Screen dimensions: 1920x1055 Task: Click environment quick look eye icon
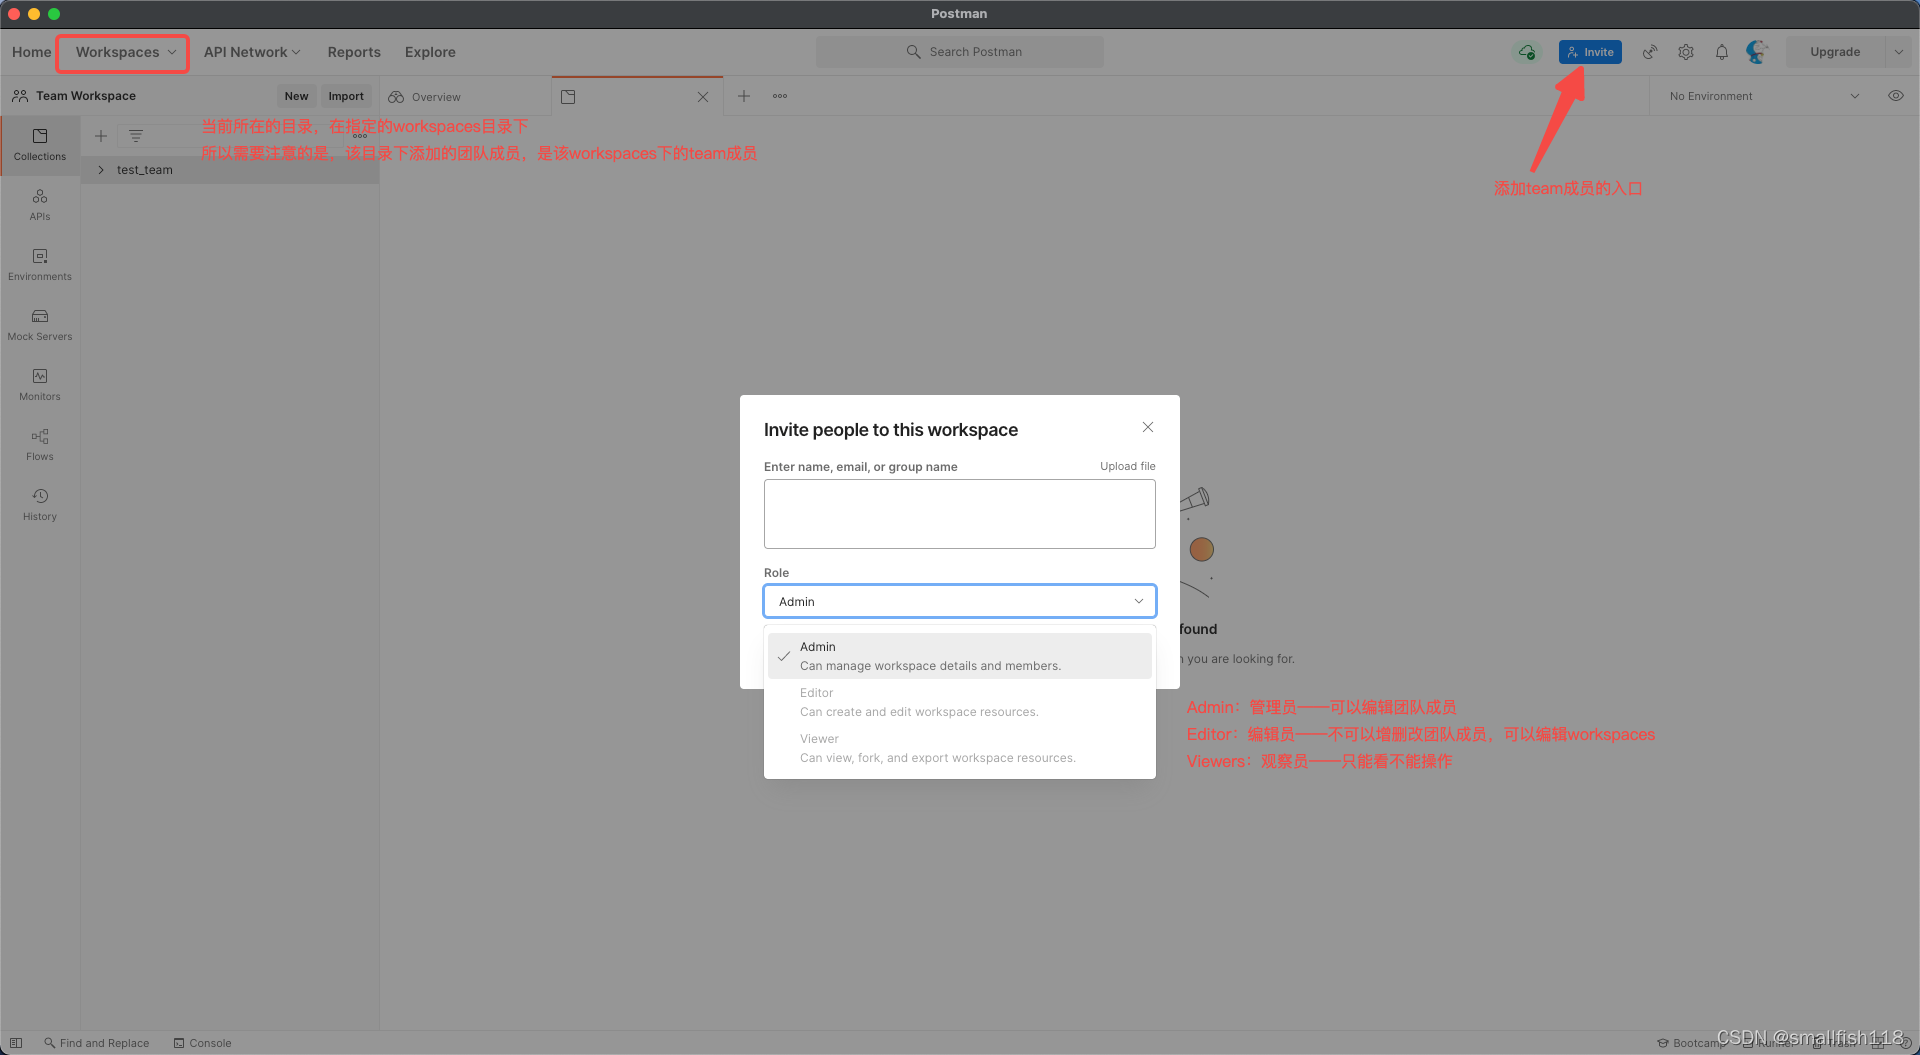point(1896,96)
